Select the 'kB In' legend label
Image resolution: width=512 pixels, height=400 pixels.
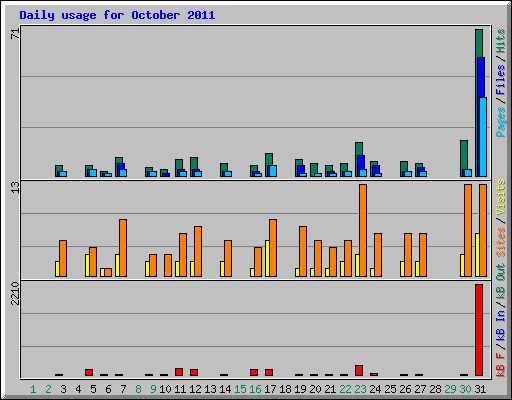500,326
